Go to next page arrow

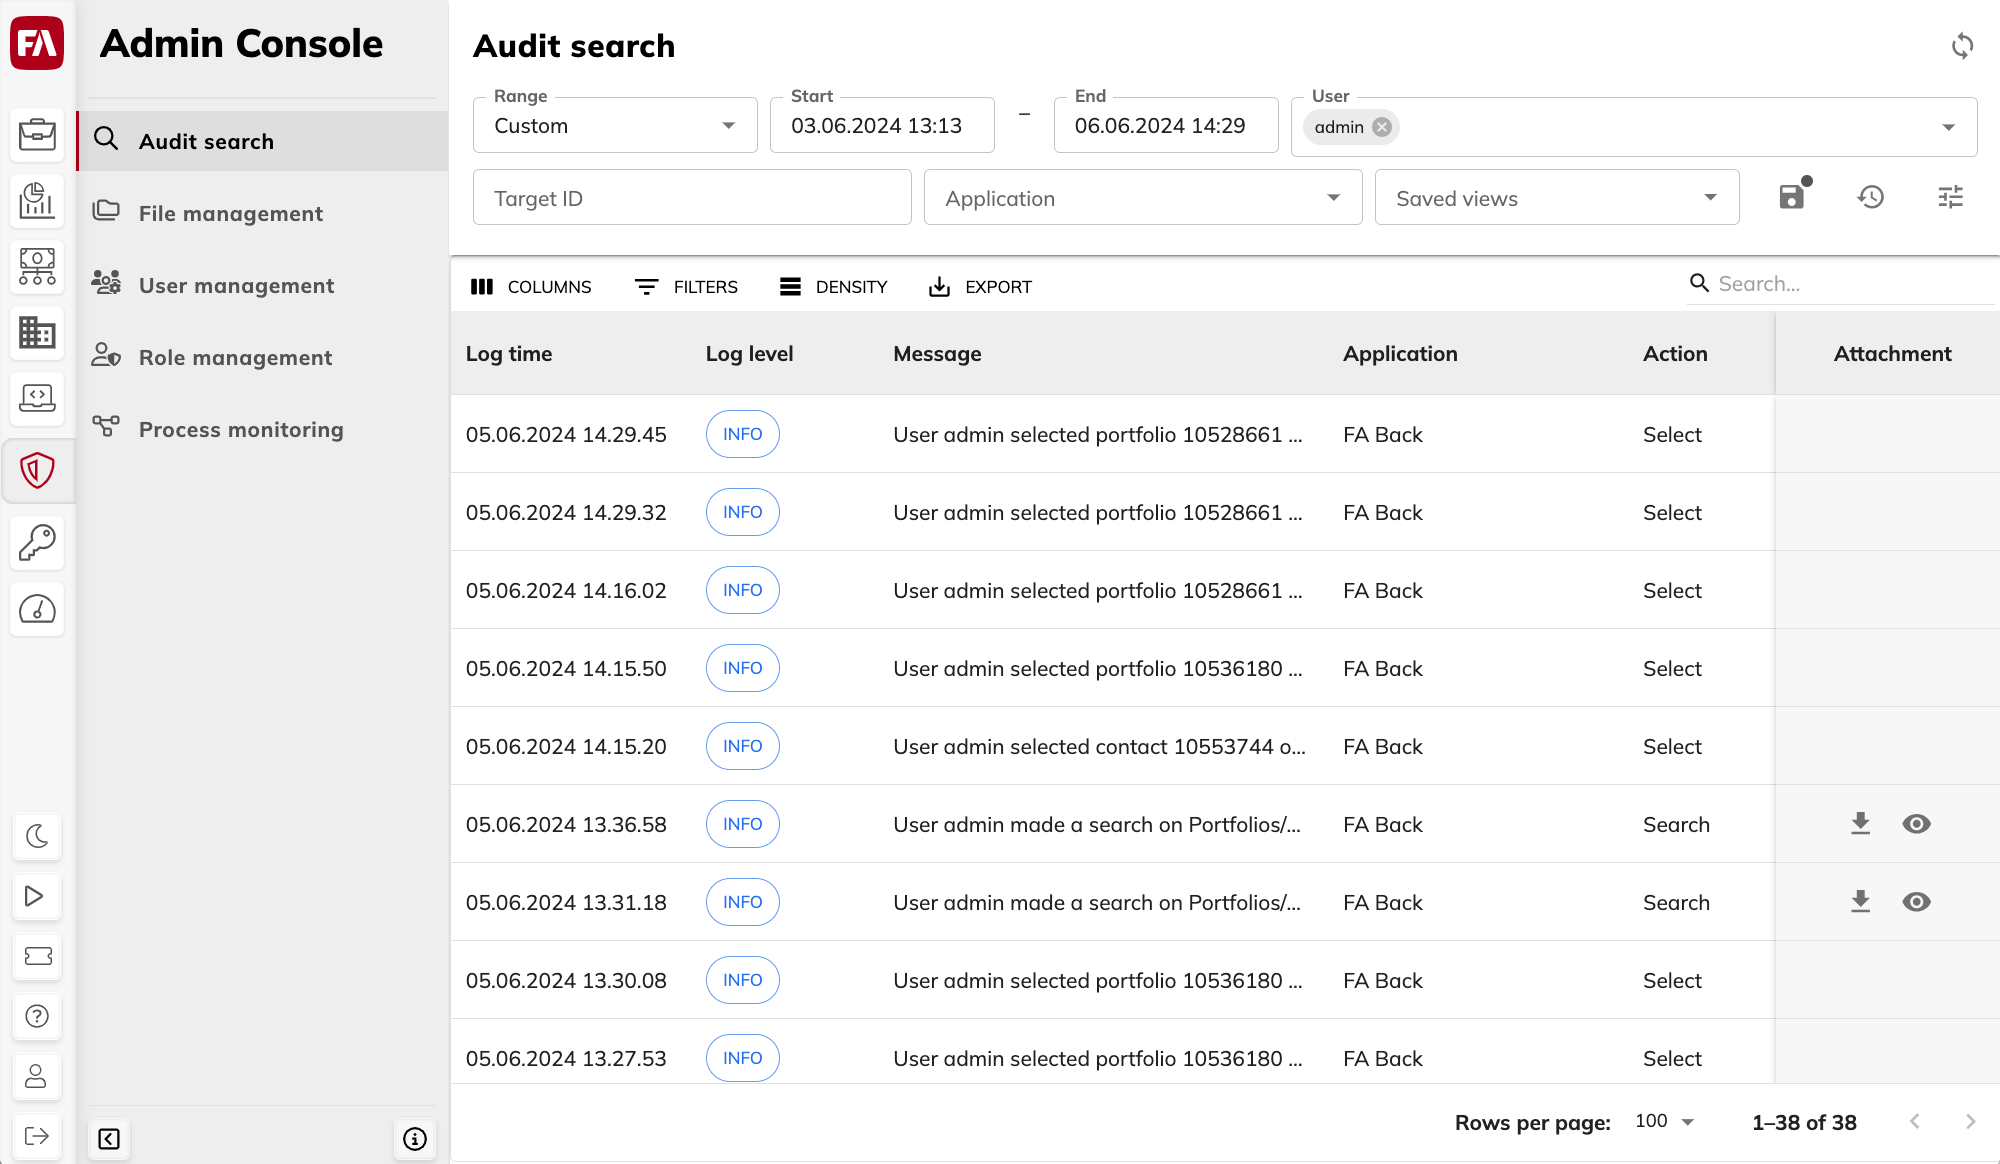(1970, 1122)
